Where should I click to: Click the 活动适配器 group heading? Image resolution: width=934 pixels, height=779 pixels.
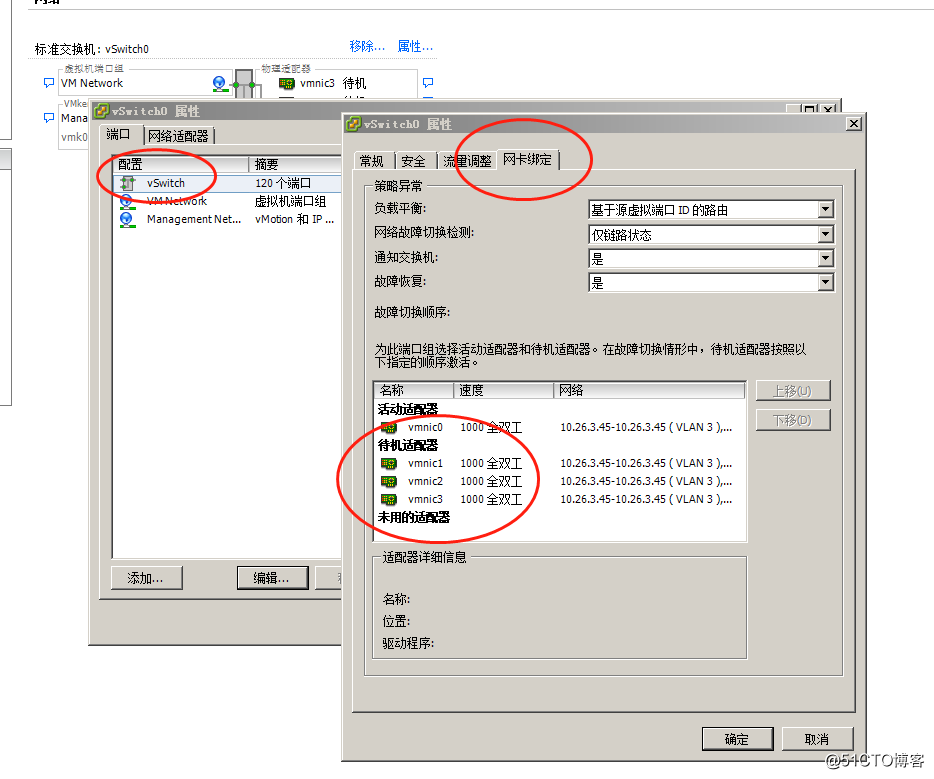(x=408, y=409)
